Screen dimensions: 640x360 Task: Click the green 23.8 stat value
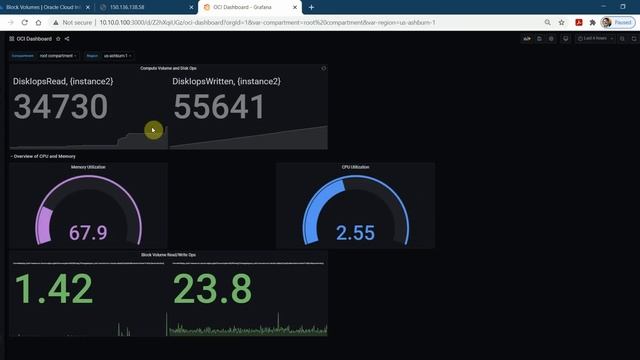coord(213,289)
